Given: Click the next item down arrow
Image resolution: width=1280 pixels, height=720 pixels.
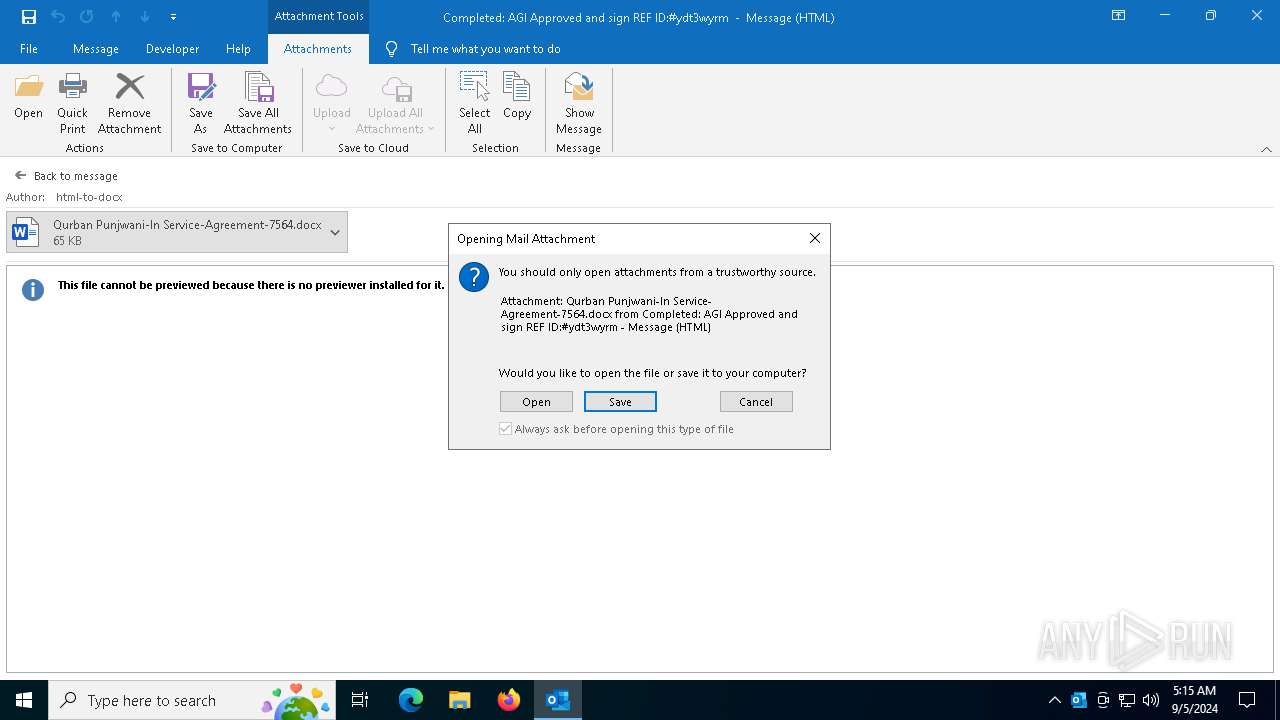Looking at the screenshot, I should pyautogui.click(x=145, y=17).
